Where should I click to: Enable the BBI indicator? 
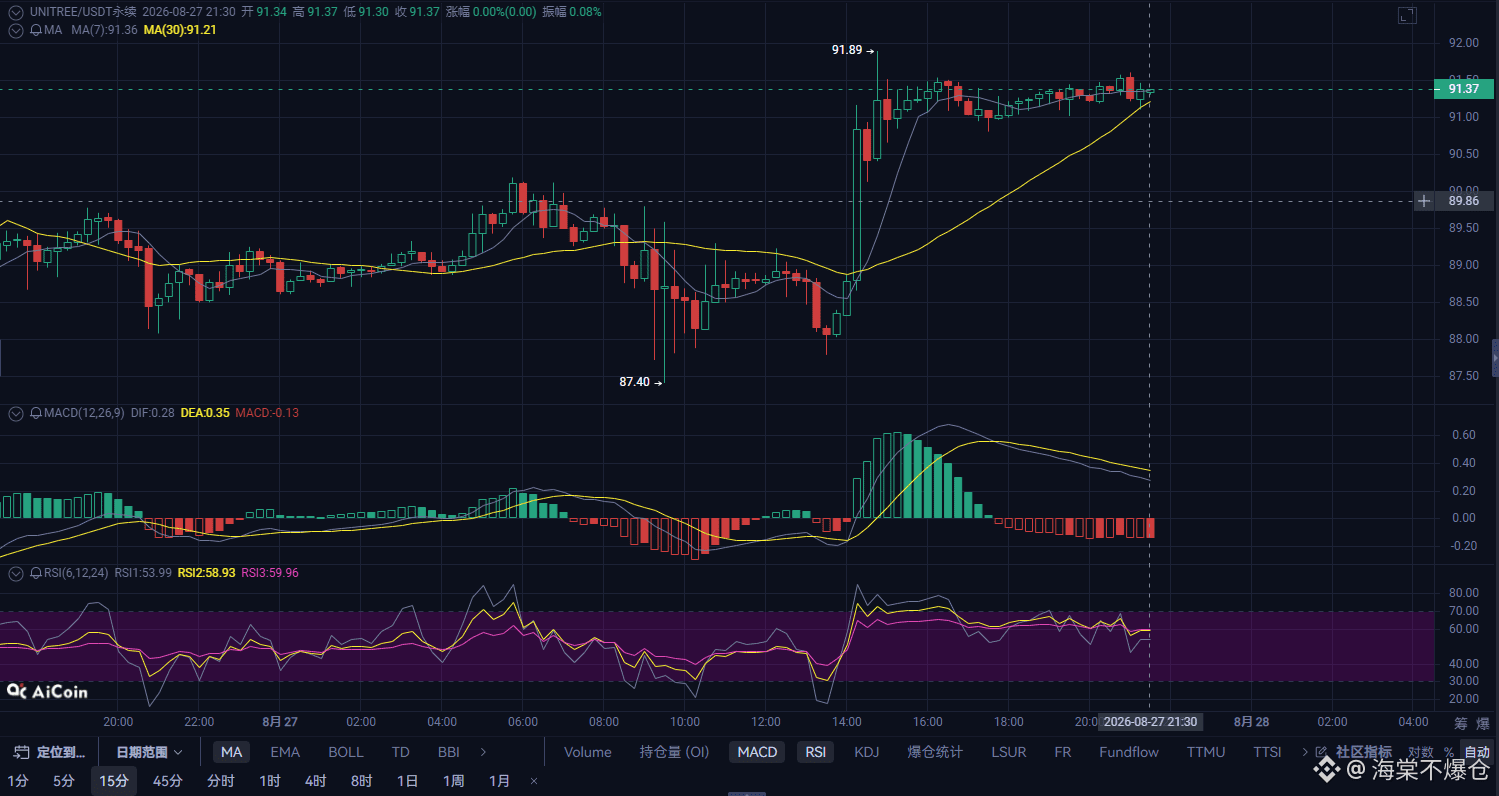[449, 752]
